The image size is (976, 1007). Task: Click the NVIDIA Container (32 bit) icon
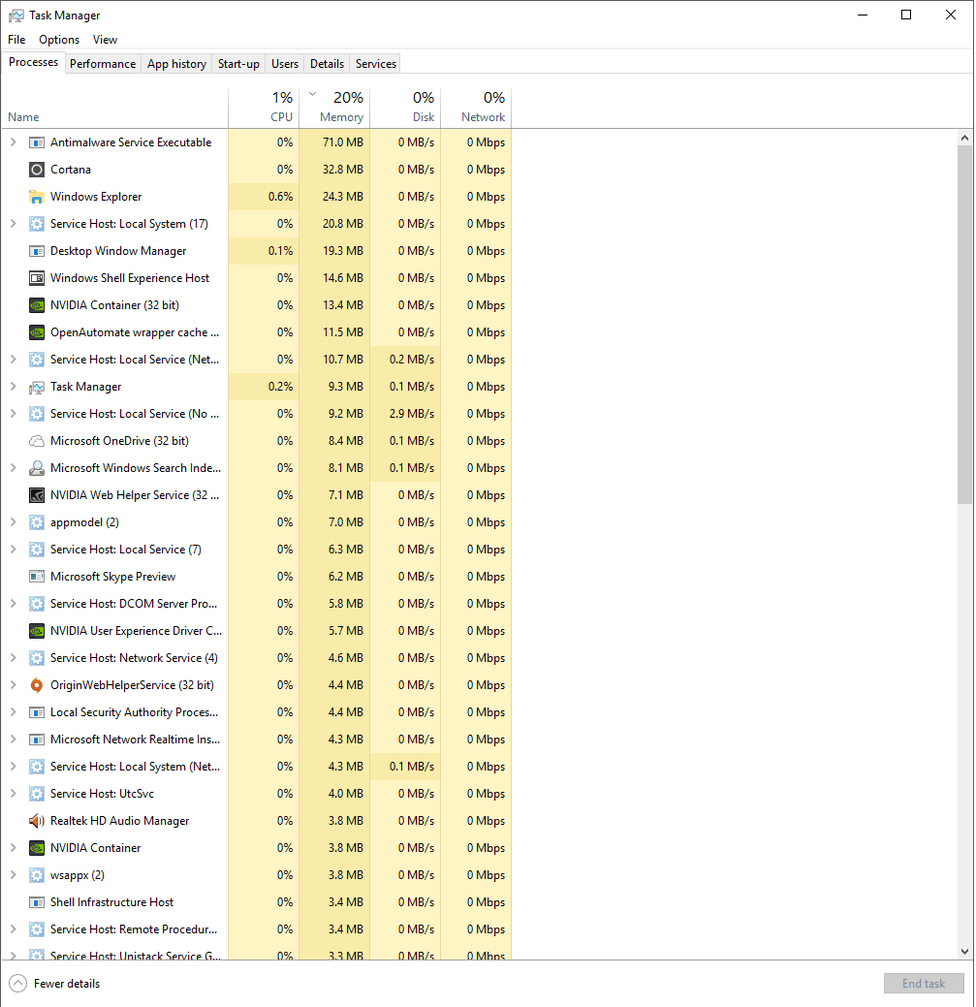[37, 305]
